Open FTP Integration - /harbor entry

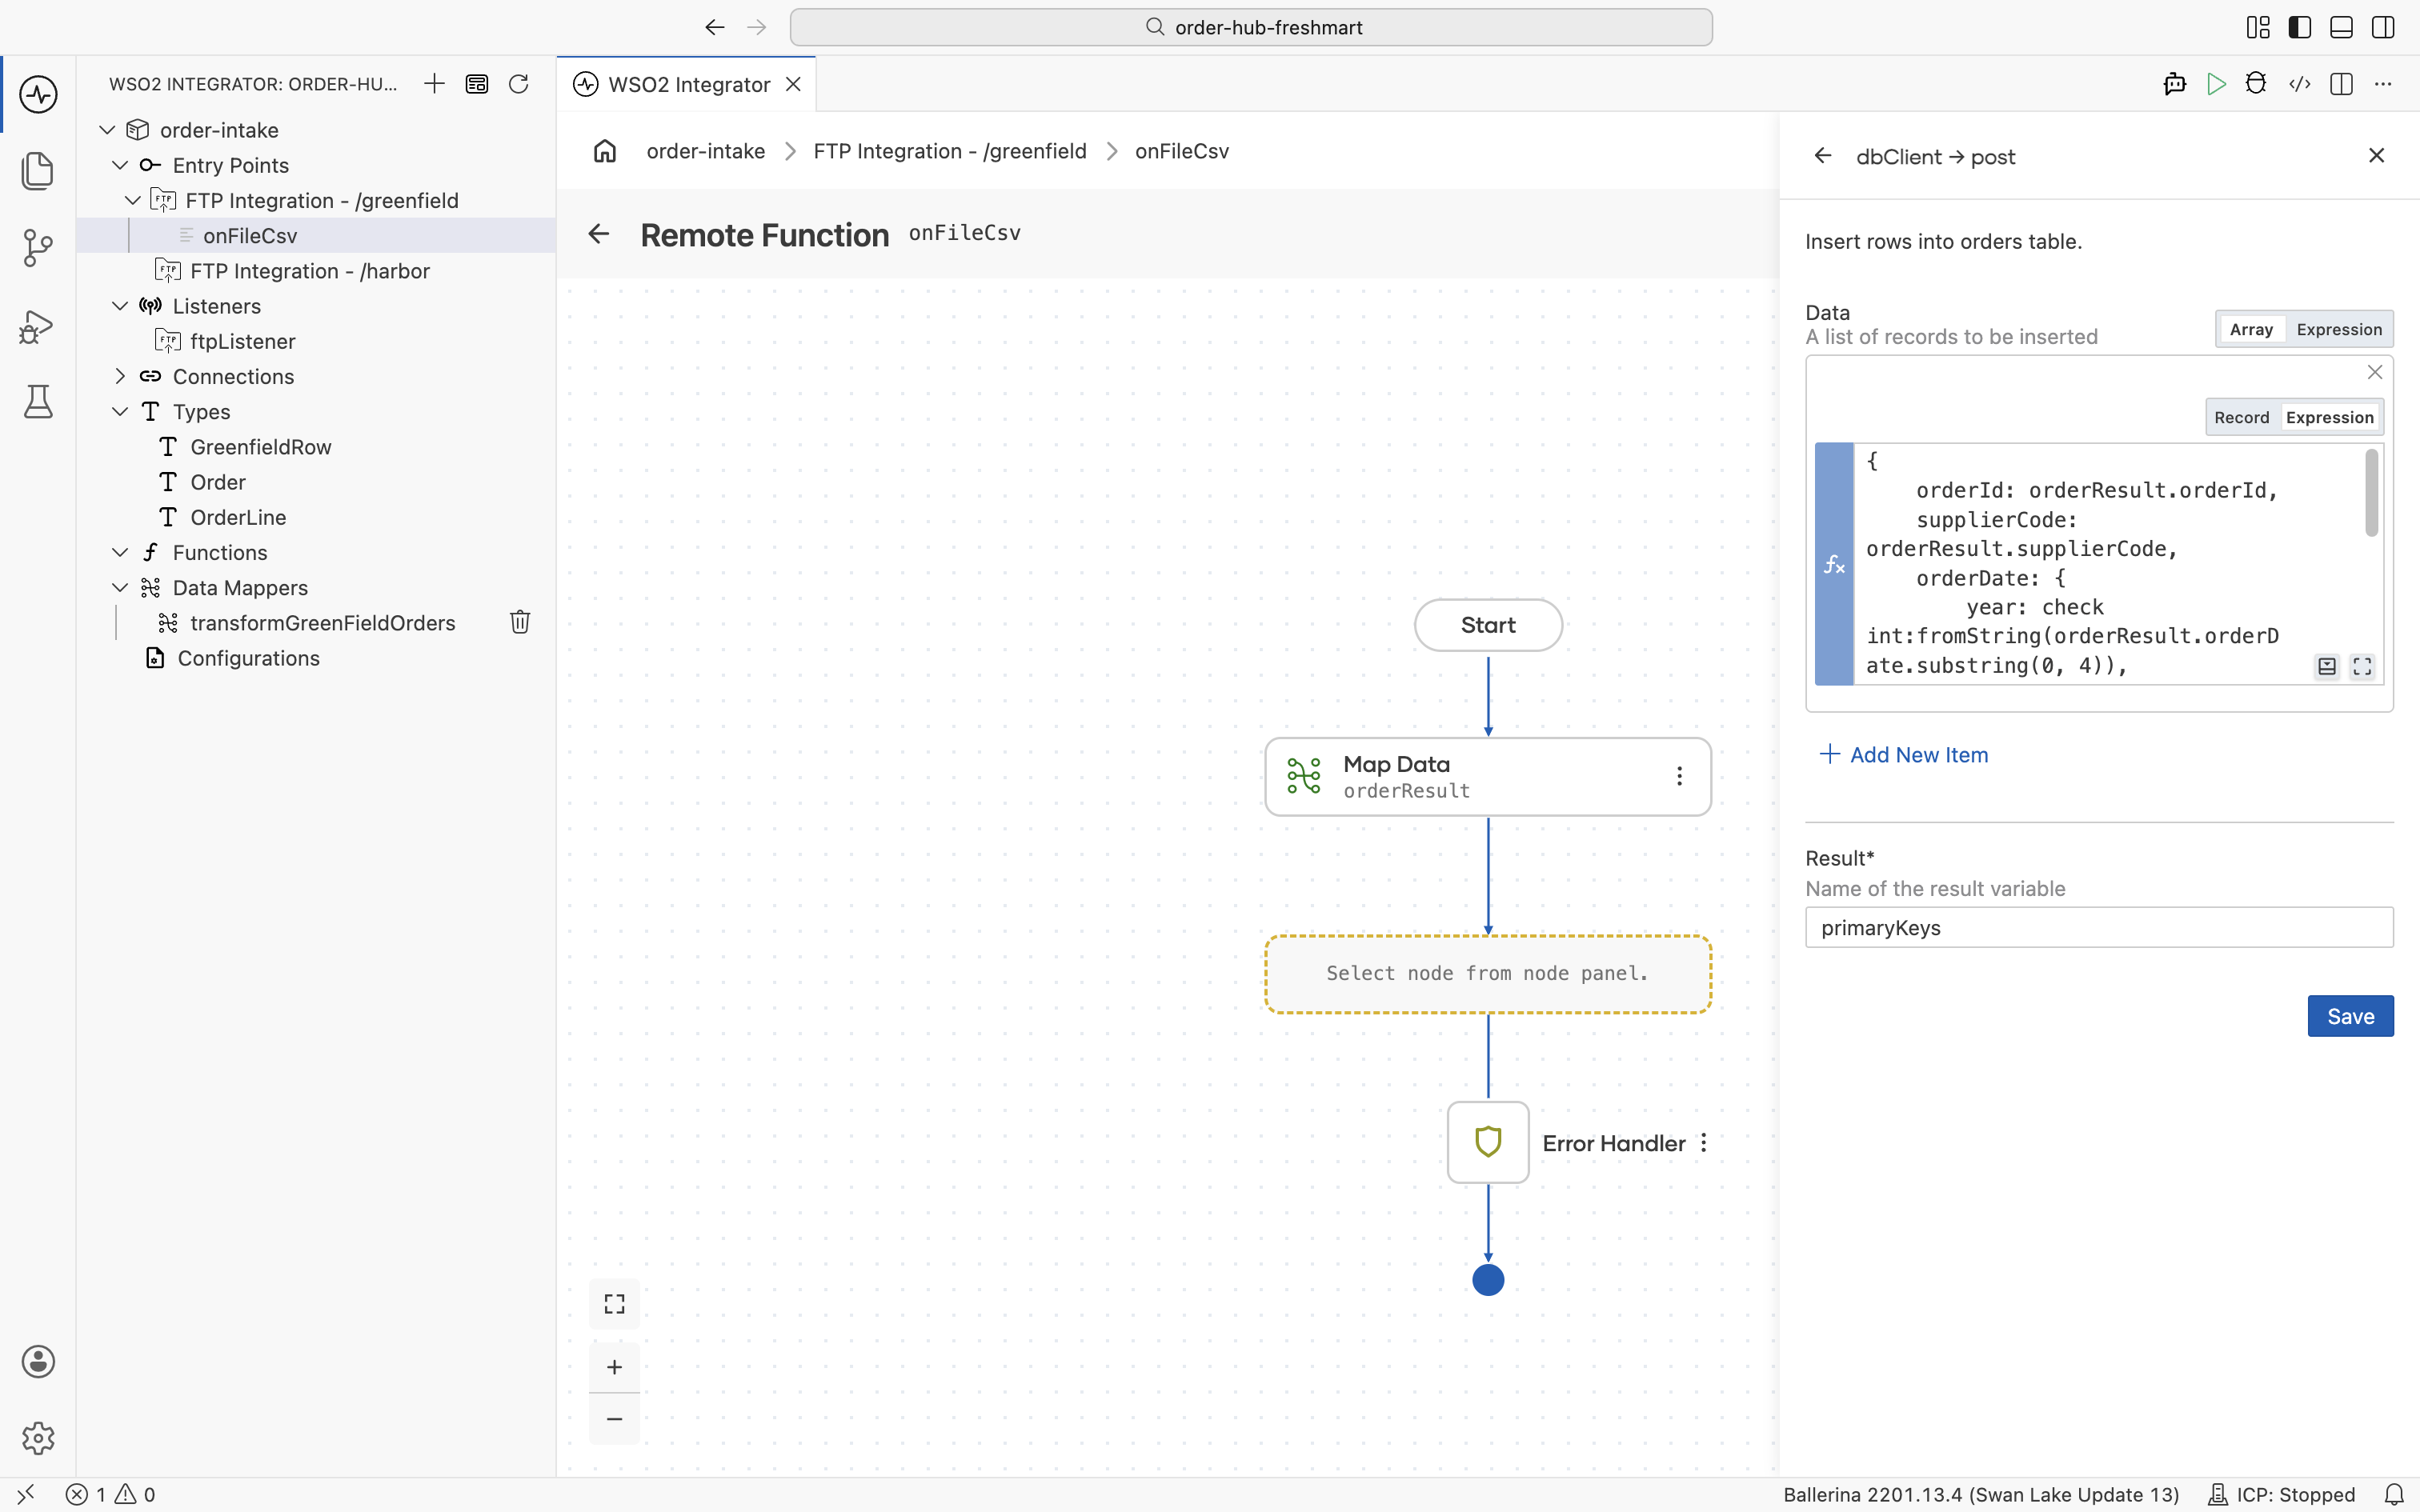(x=310, y=271)
